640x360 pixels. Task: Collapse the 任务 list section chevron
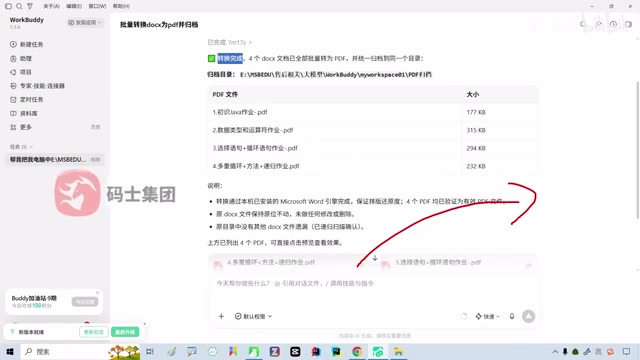point(31,147)
